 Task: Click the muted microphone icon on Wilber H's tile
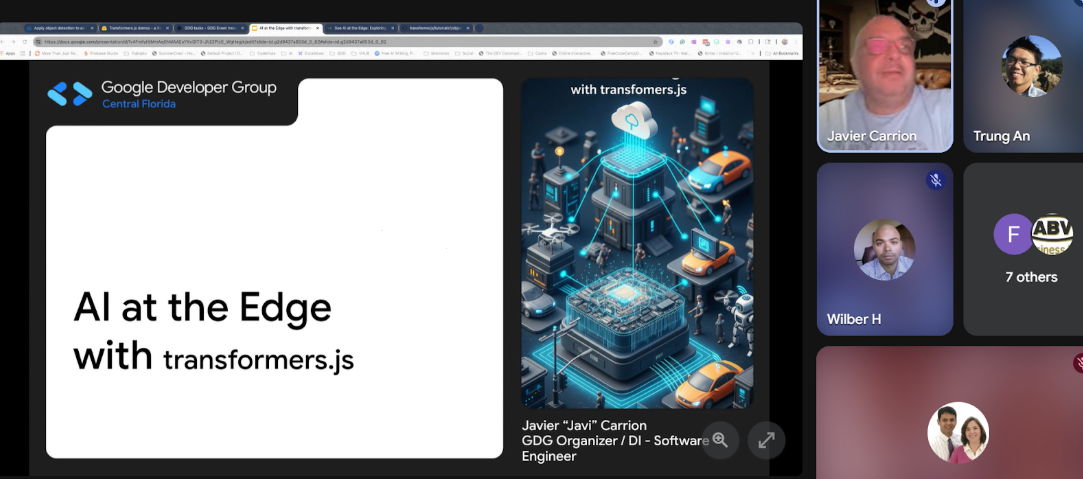(936, 180)
